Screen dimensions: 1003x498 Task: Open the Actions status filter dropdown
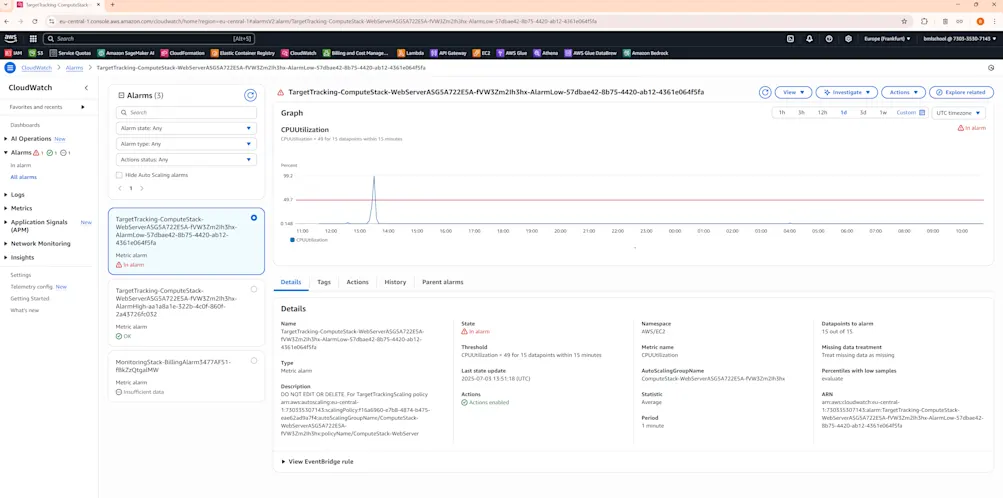[x=186, y=160]
